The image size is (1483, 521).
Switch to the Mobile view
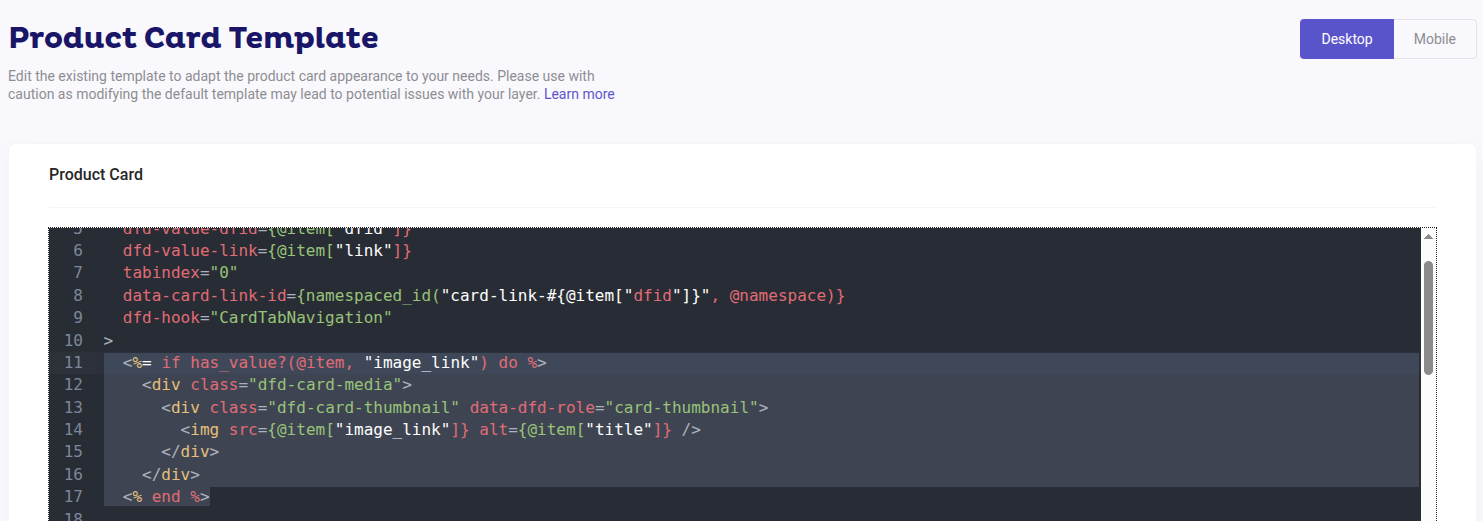coord(1435,39)
